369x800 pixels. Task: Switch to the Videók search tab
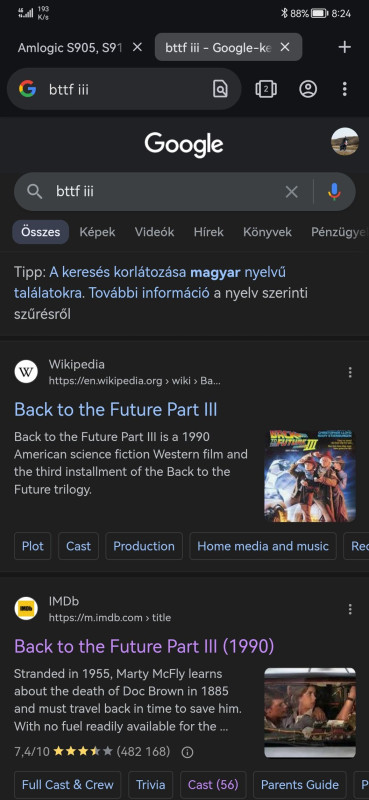(155, 232)
